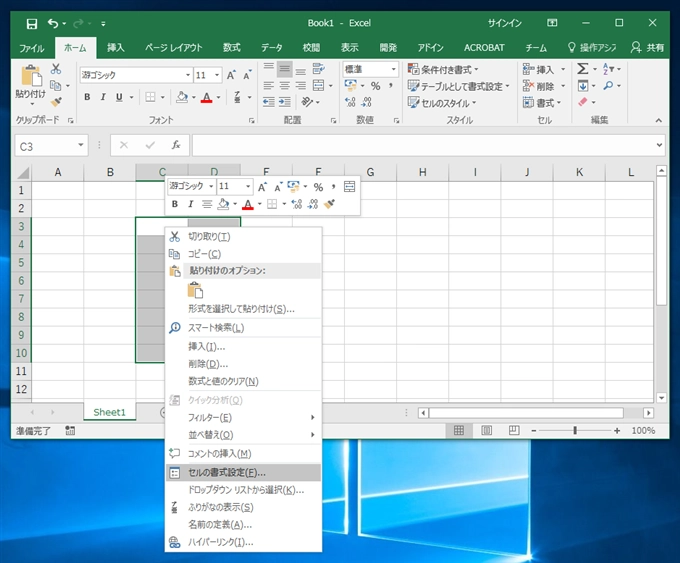Click into the formula bar input
The image size is (680, 563).
coord(423,145)
